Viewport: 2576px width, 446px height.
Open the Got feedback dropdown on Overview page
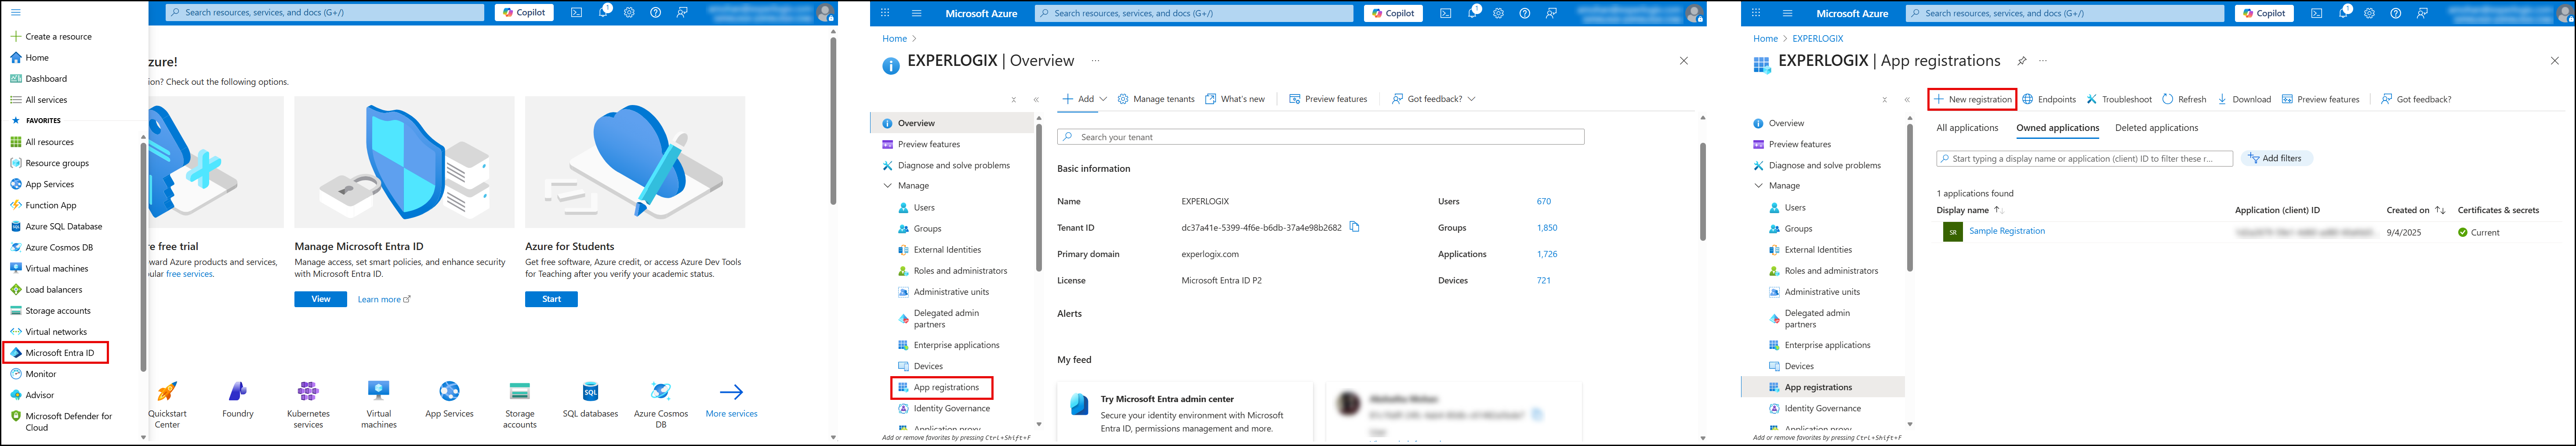pyautogui.click(x=1434, y=99)
